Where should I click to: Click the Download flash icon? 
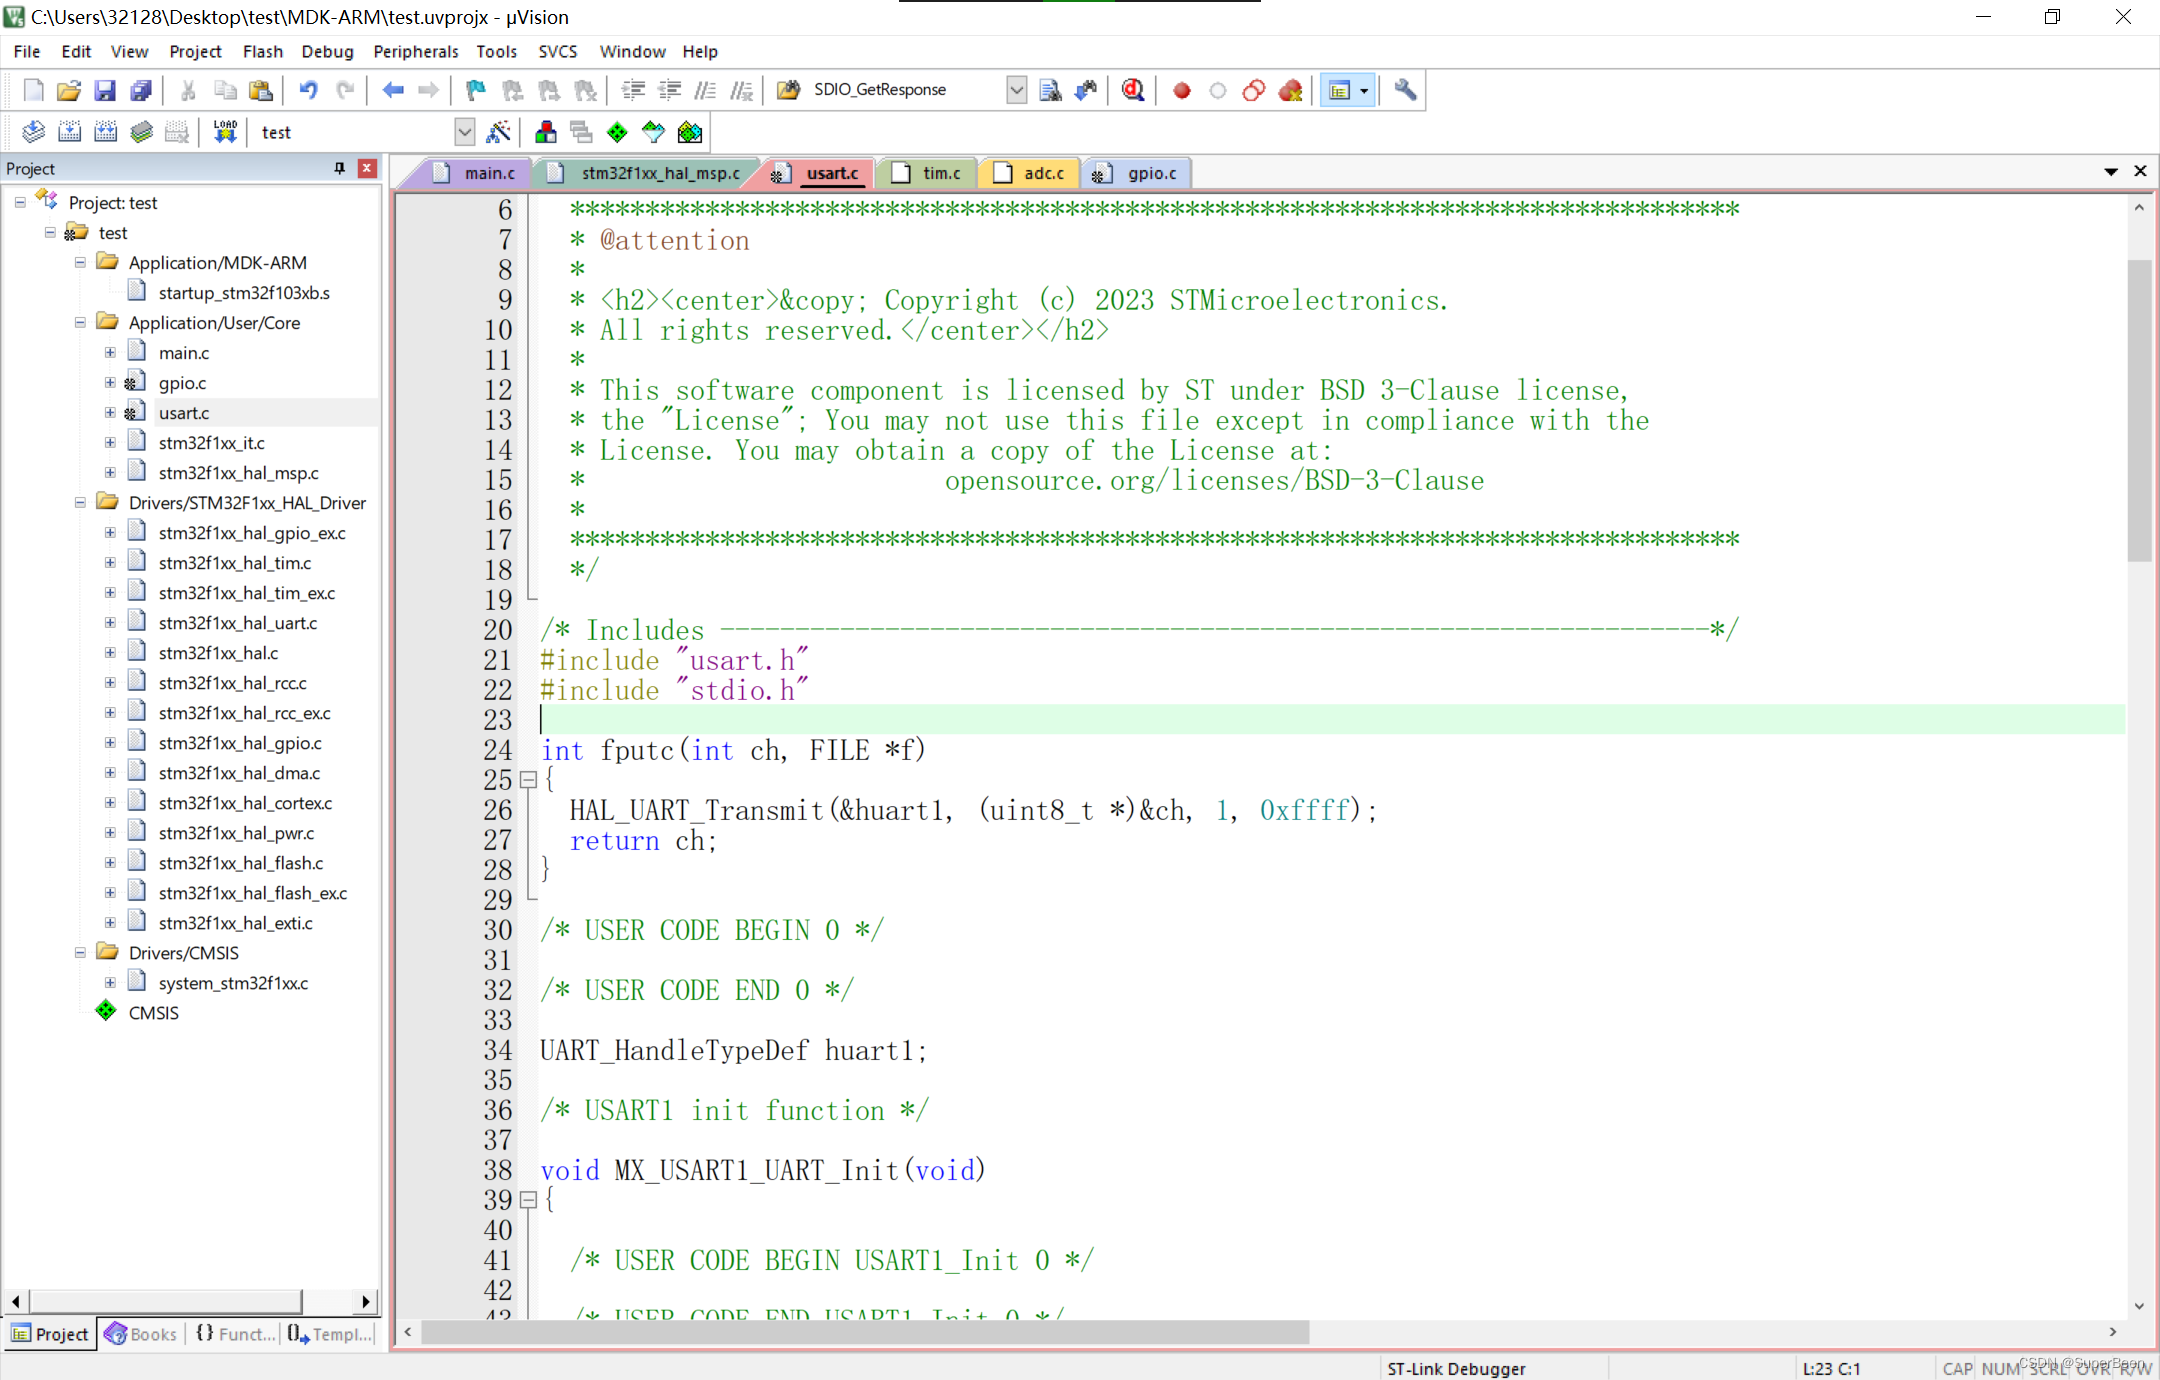225,131
